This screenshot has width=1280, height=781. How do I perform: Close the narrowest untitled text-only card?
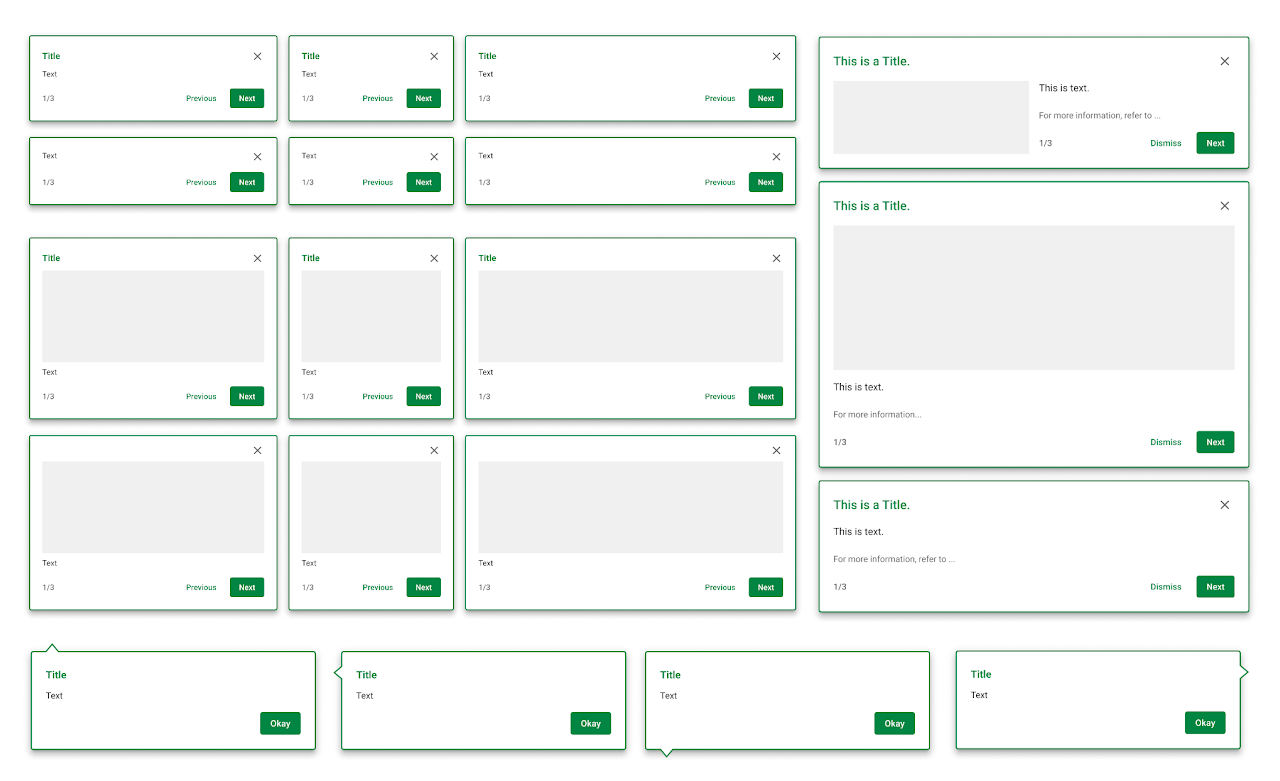(434, 156)
